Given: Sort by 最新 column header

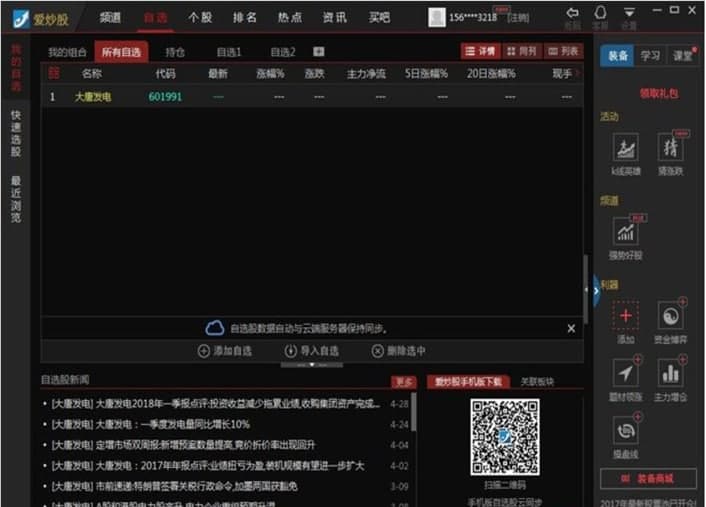Looking at the screenshot, I should click(218, 73).
